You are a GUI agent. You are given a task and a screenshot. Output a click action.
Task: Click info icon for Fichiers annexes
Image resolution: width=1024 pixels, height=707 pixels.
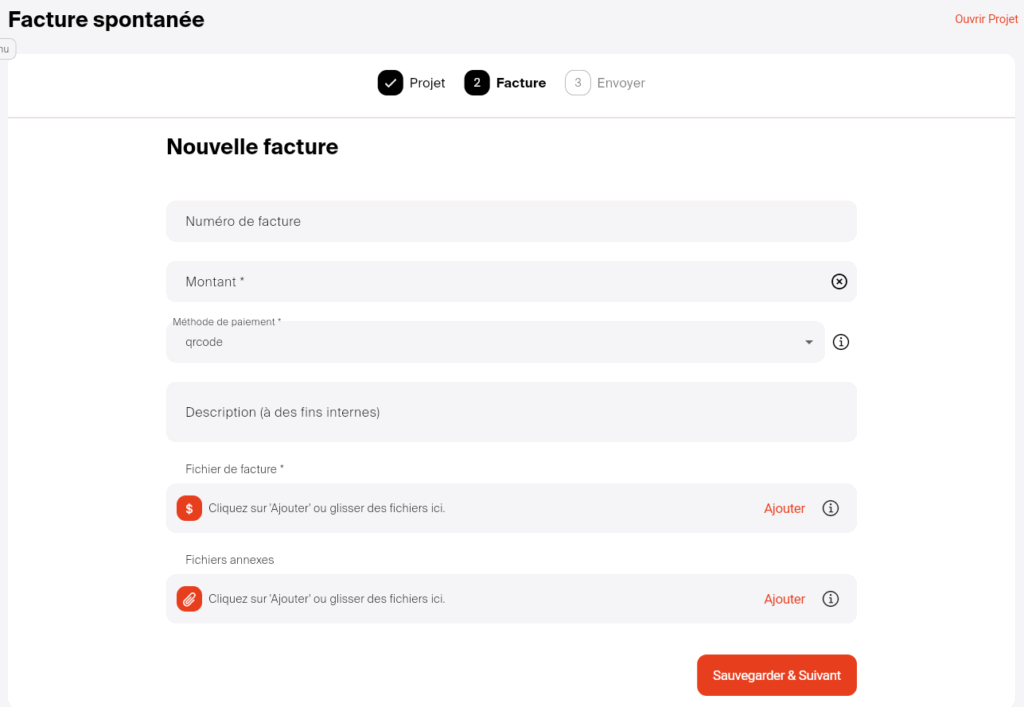(830, 599)
